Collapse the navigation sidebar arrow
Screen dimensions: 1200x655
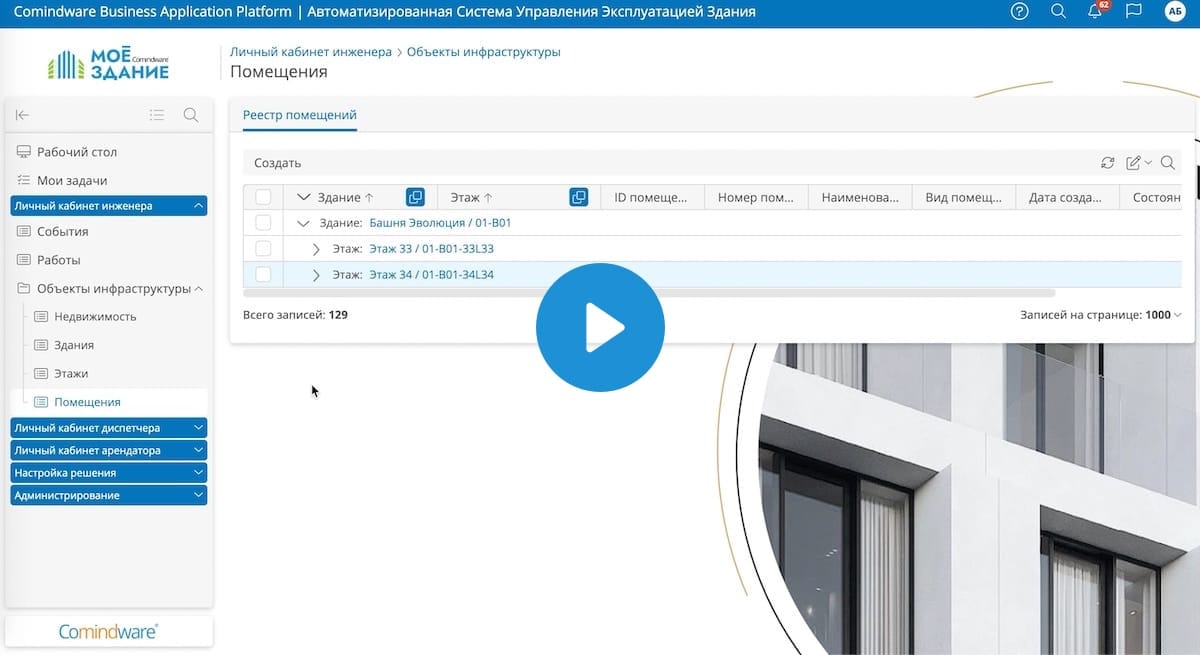[x=23, y=115]
